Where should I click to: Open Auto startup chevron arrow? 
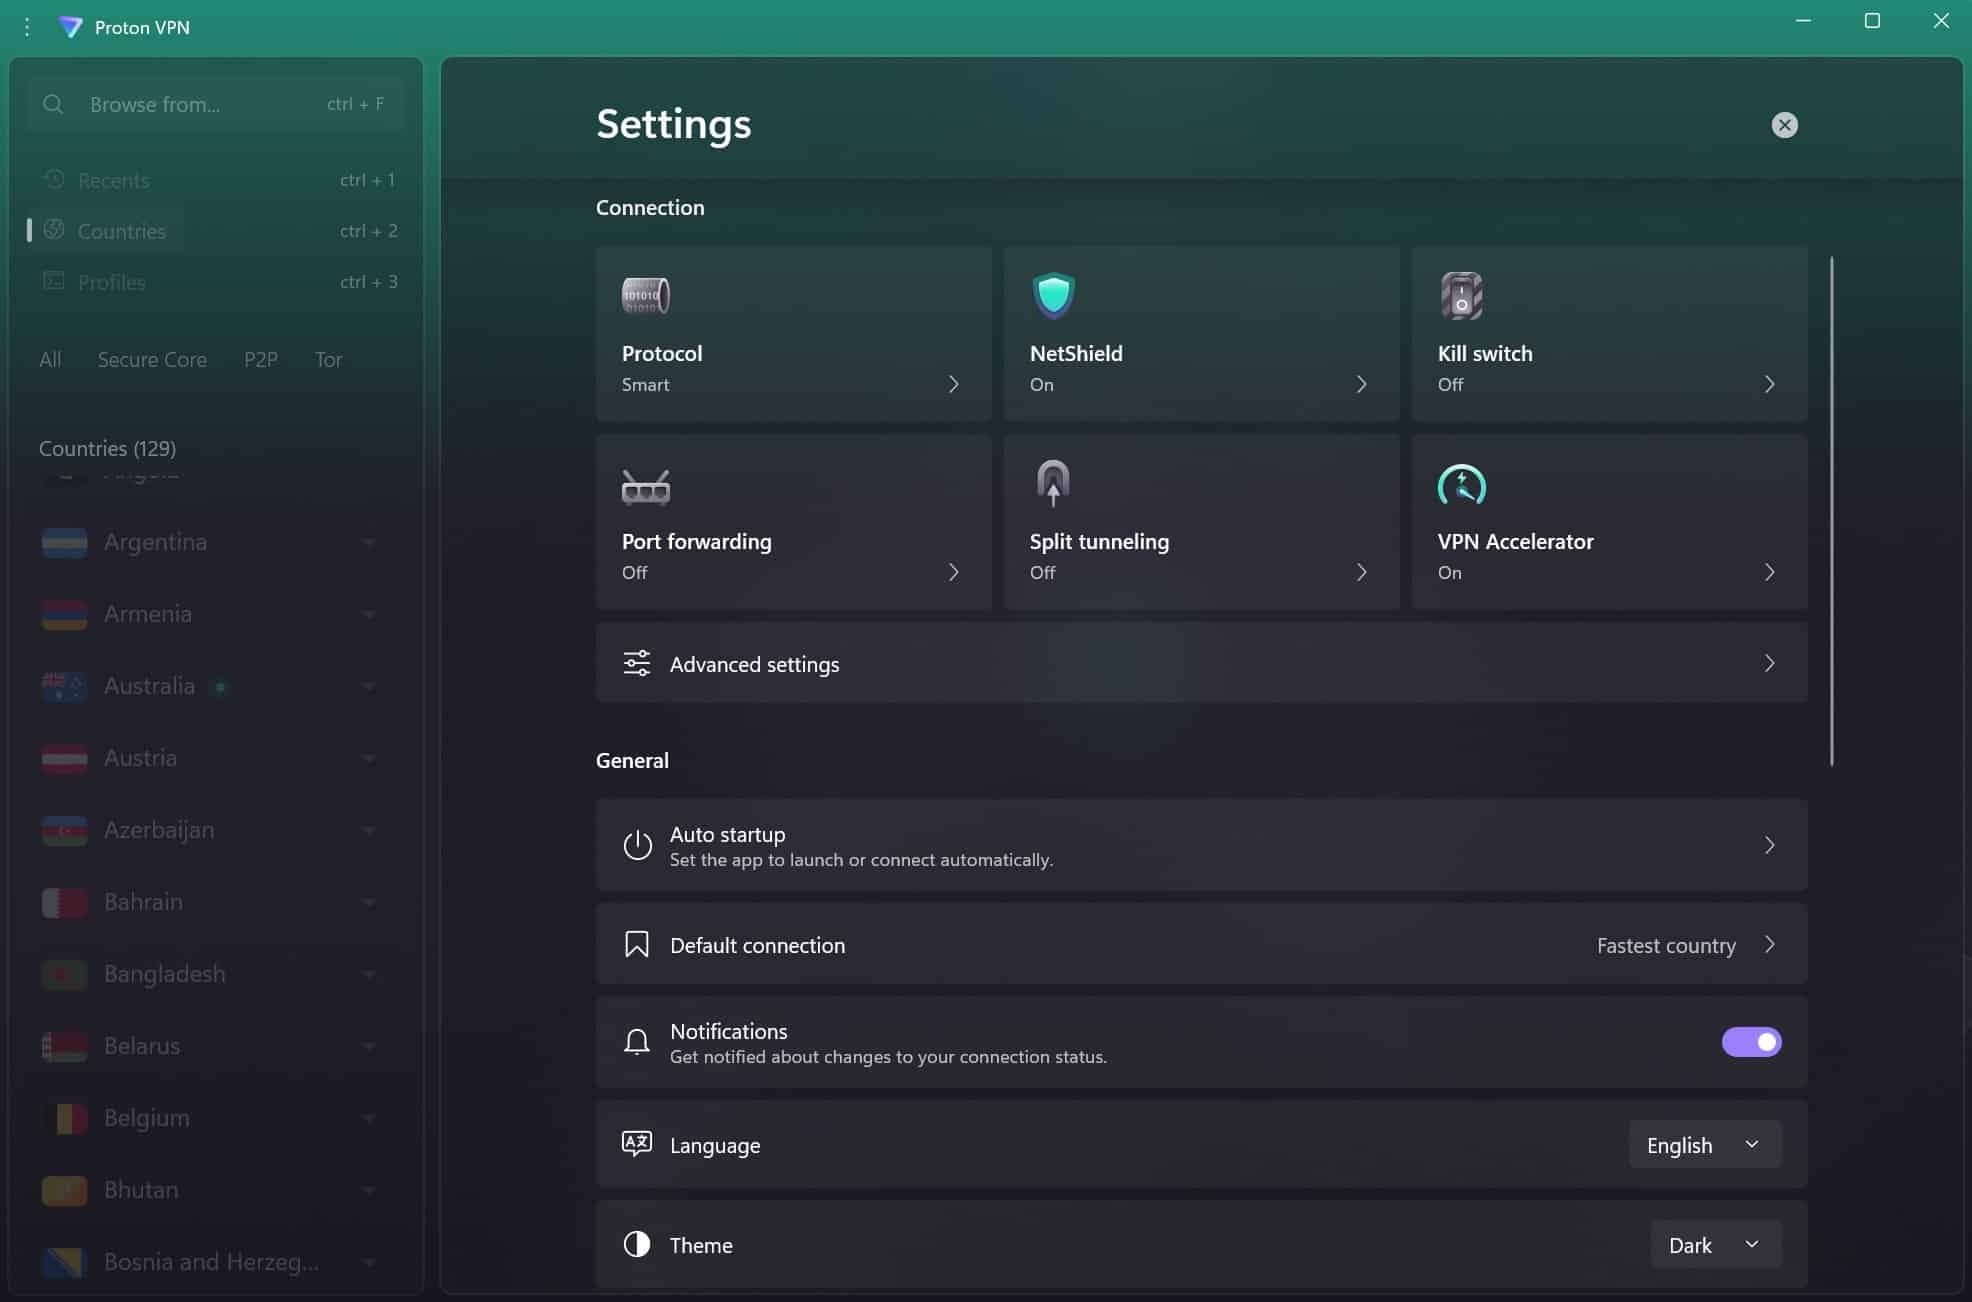click(1769, 845)
